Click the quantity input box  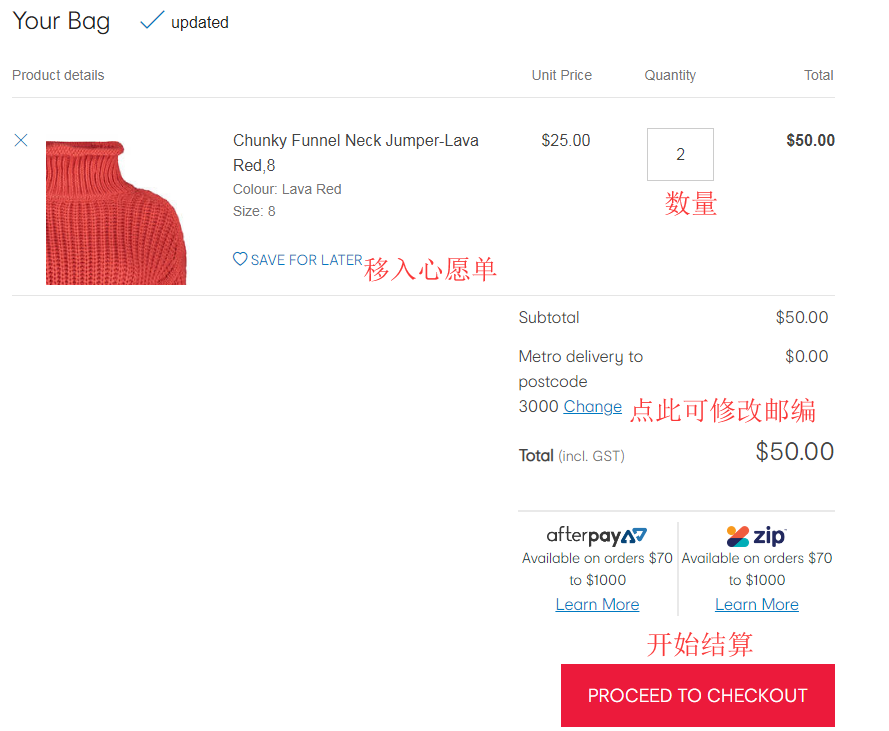click(x=680, y=154)
